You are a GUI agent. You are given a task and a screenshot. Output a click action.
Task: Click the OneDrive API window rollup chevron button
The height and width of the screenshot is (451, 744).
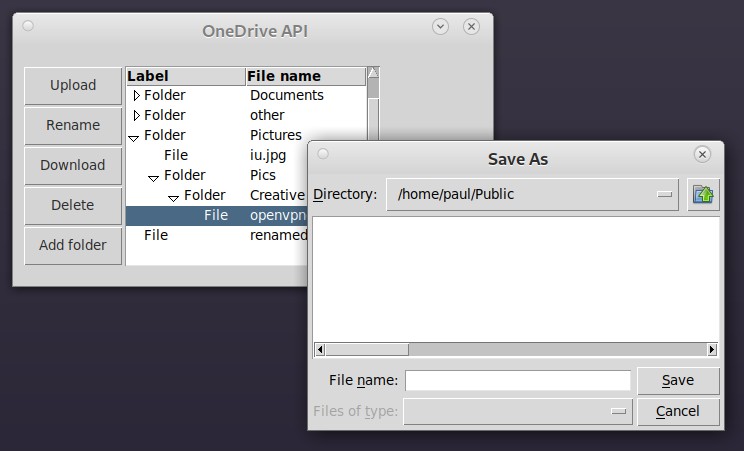(x=440, y=27)
